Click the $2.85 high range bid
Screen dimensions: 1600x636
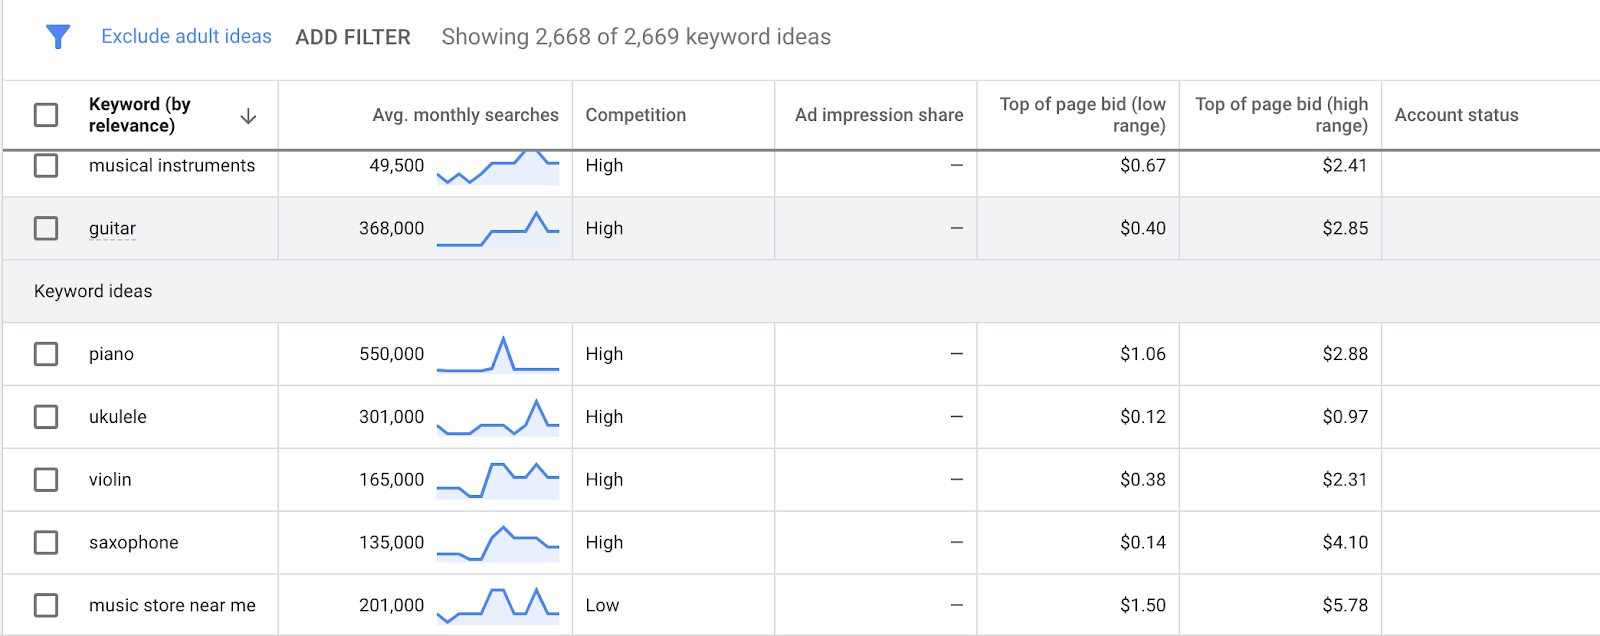coord(1345,228)
